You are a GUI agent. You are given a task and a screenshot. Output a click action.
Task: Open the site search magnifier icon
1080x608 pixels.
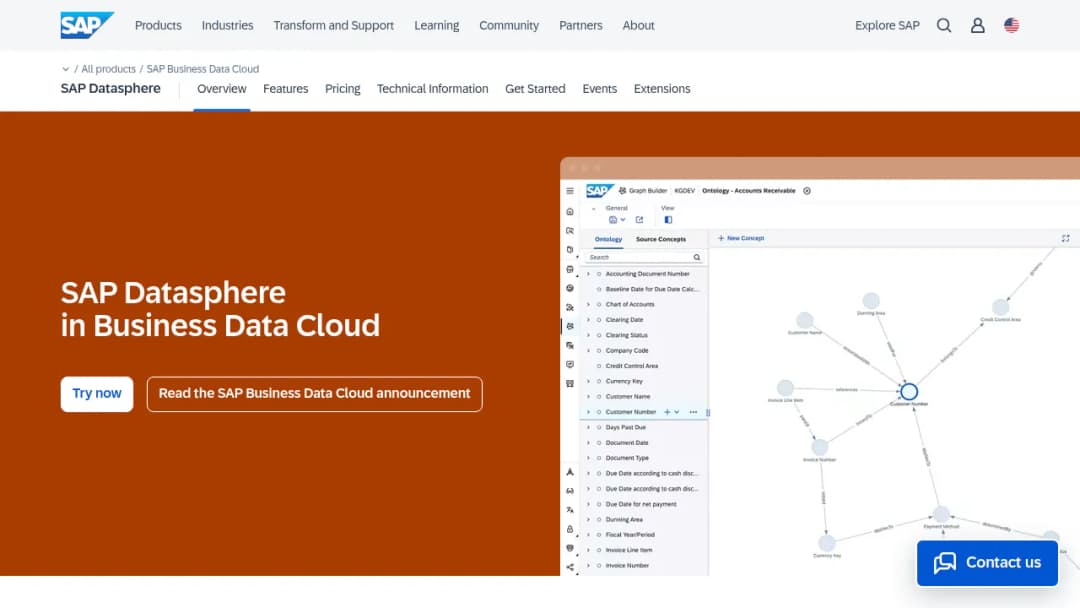(944, 25)
